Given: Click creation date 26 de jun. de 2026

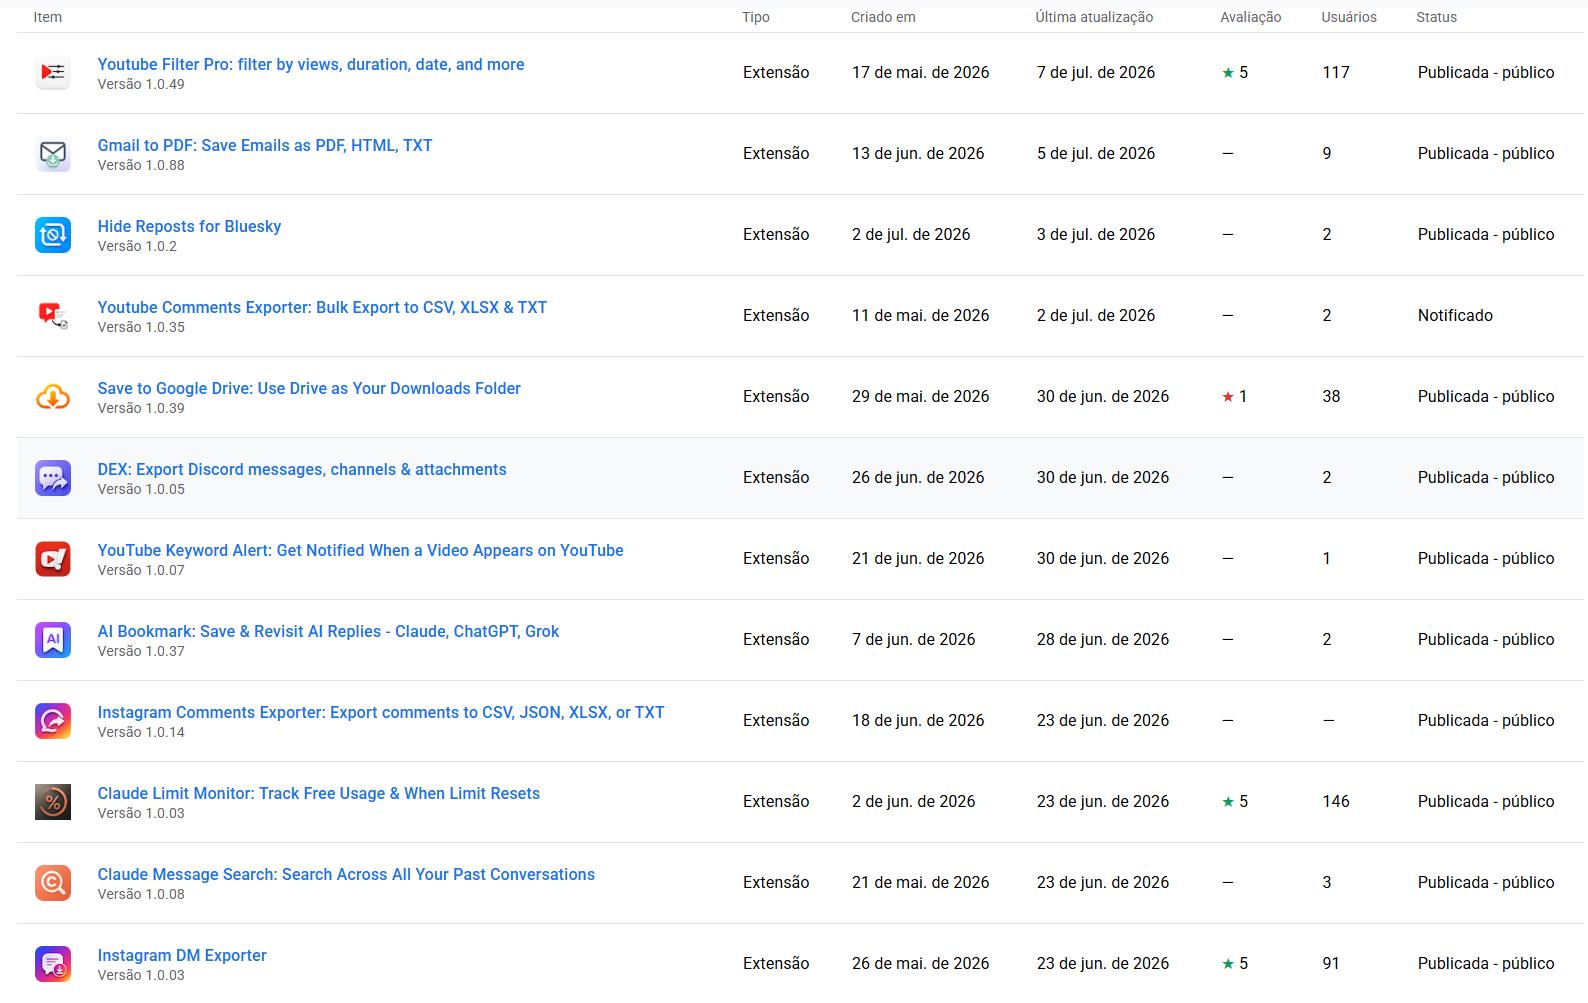Looking at the screenshot, I should coord(918,477).
